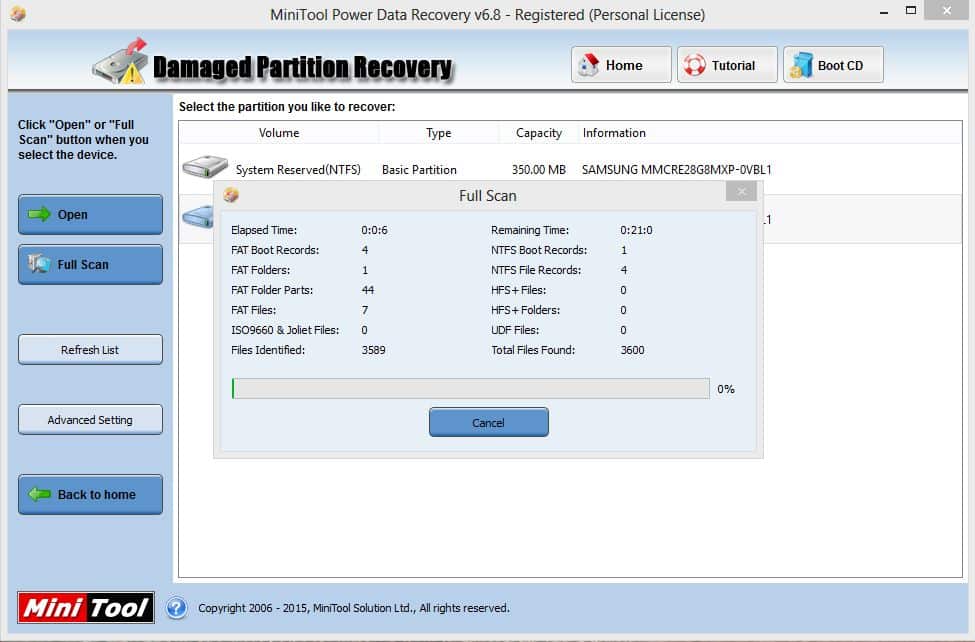Click the green arrow on Open button
This screenshot has width=975, height=642.
tap(40, 214)
